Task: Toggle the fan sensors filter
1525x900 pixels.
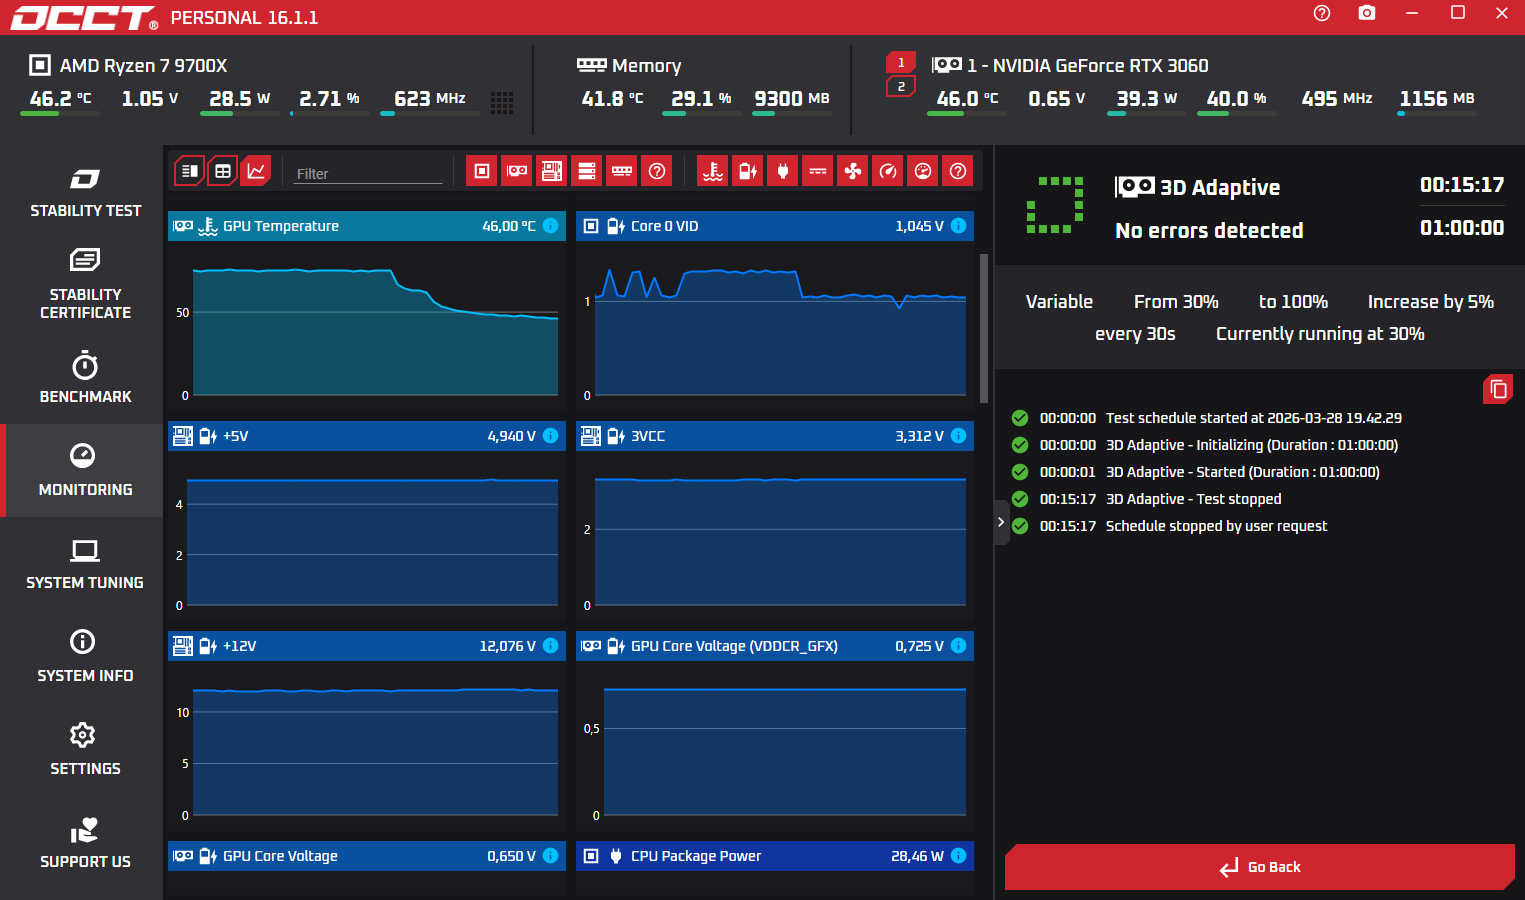Action: (x=853, y=171)
